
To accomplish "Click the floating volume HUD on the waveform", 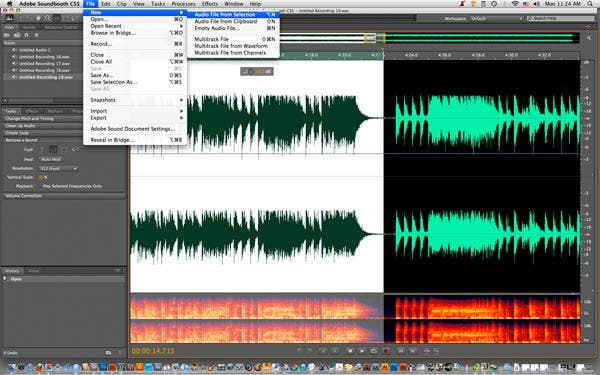I will pos(257,72).
